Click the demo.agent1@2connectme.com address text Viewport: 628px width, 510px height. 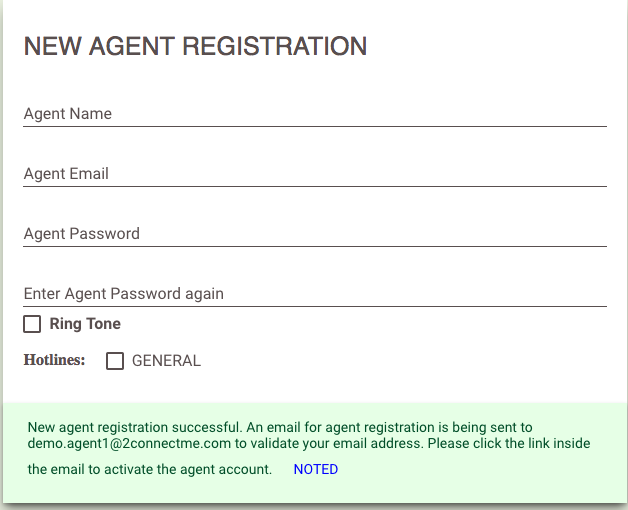click(130, 443)
